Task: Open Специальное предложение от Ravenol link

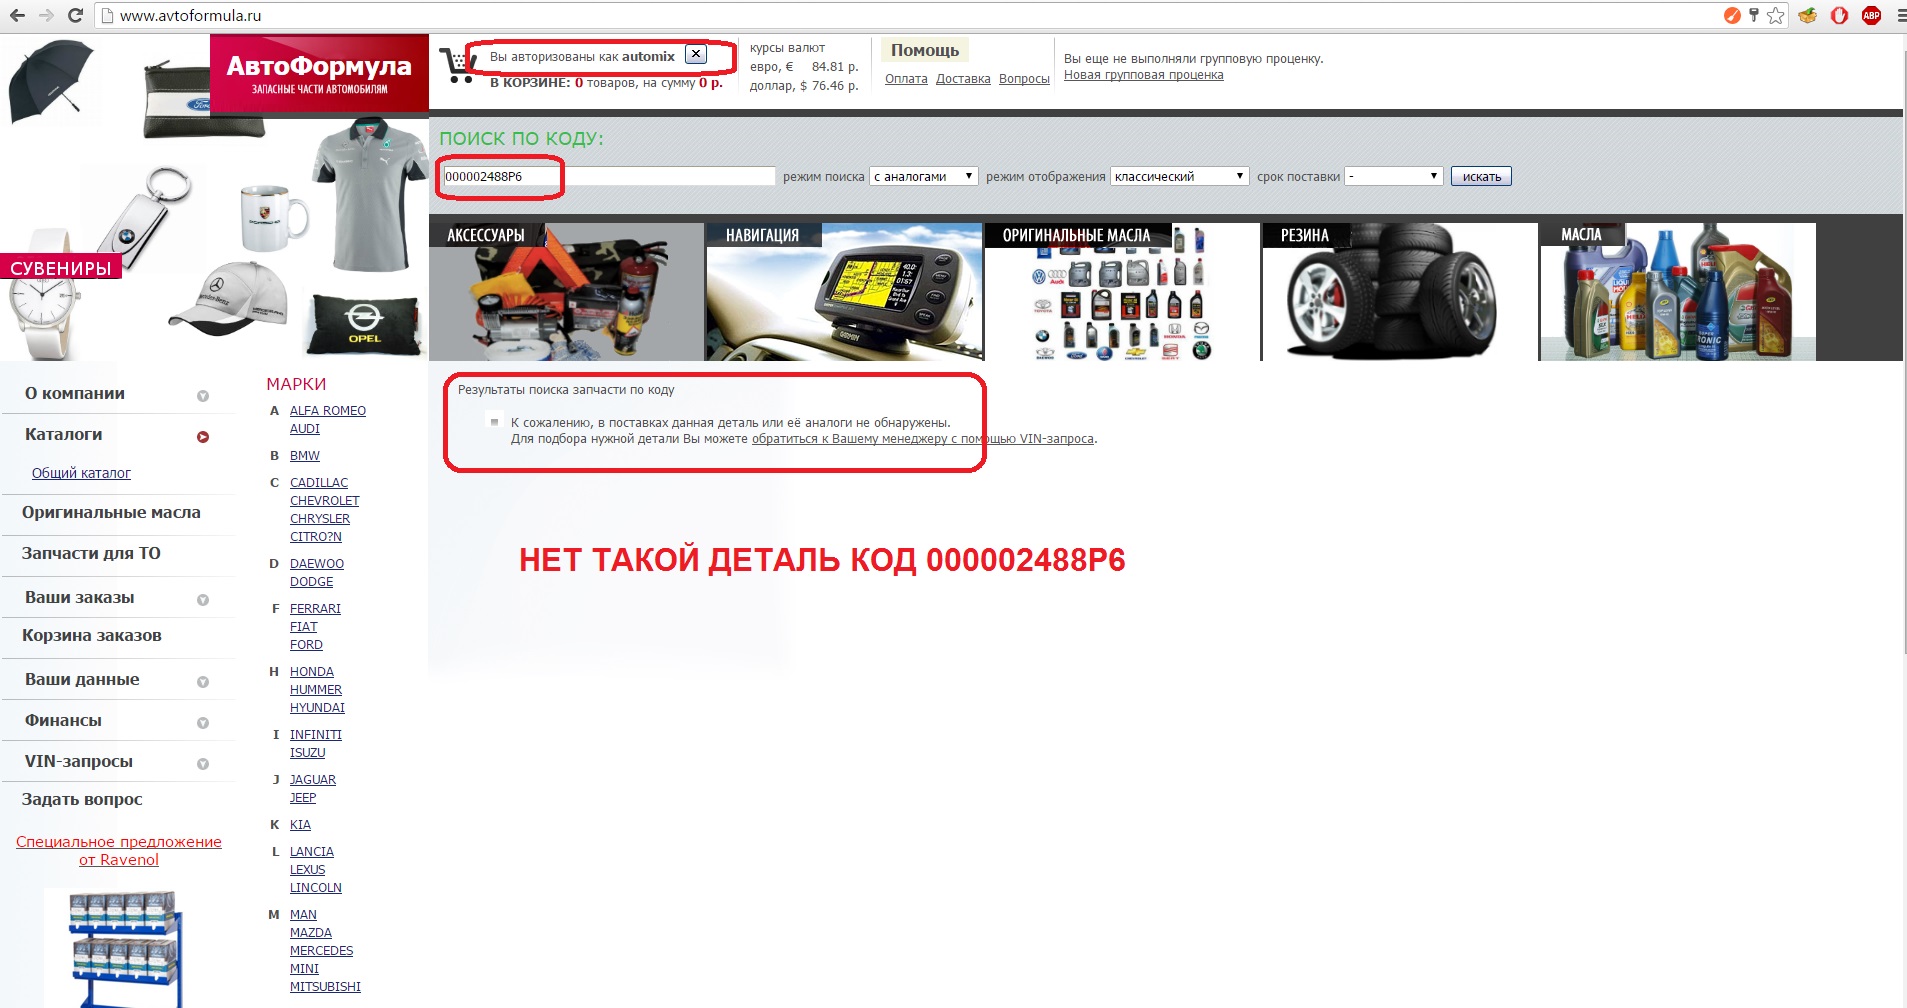Action: click(x=119, y=851)
